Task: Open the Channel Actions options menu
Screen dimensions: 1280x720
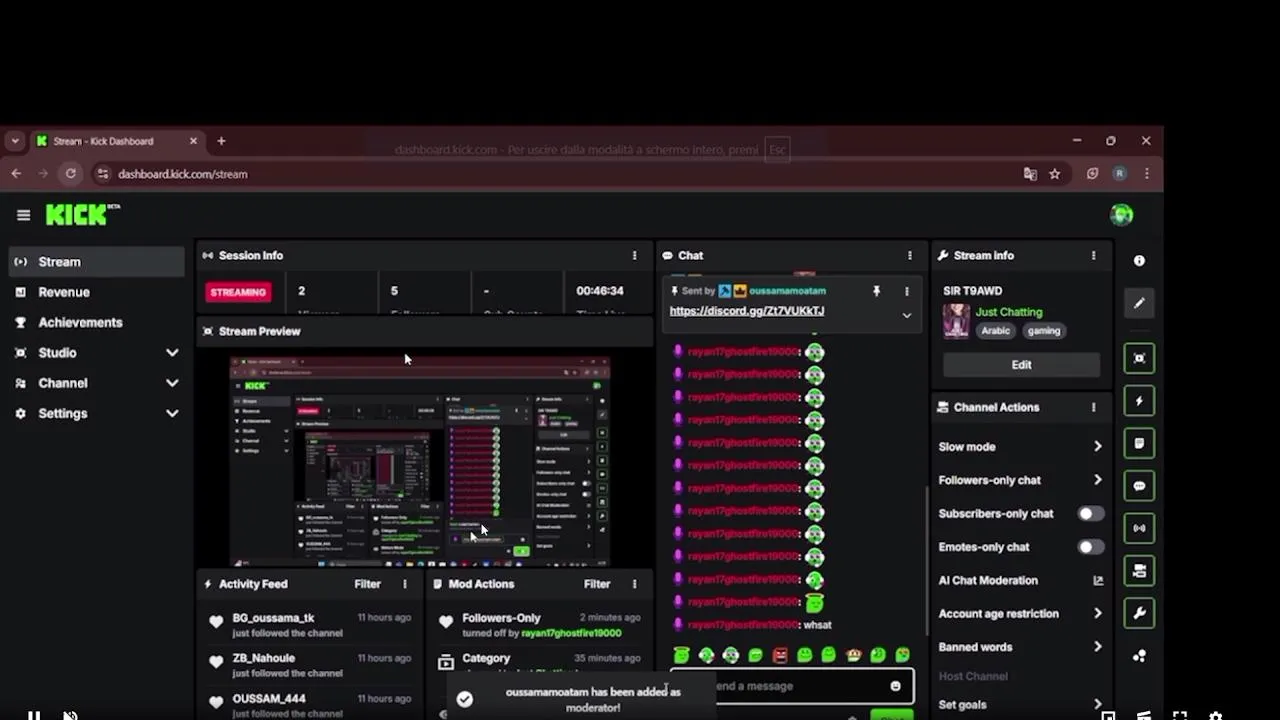Action: click(1093, 408)
